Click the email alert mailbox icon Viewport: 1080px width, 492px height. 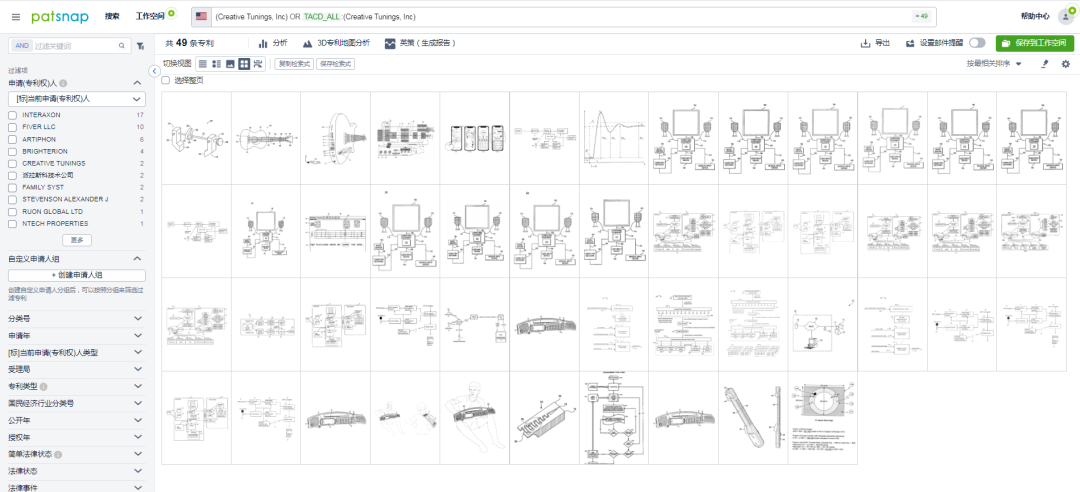pyautogui.click(x=910, y=43)
